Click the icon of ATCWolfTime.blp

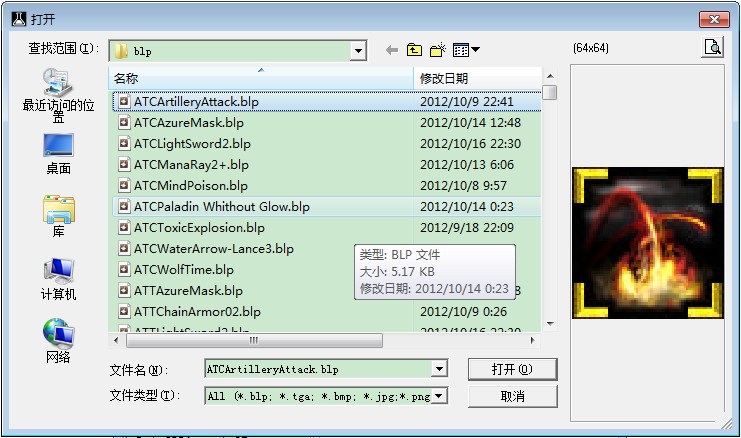[124, 269]
